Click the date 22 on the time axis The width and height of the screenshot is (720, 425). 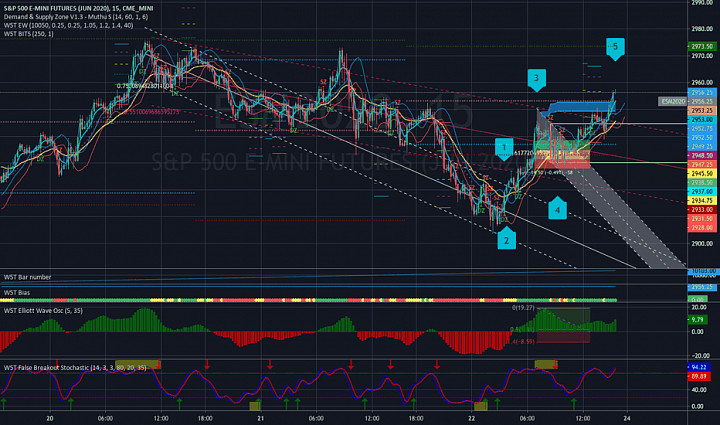472,418
